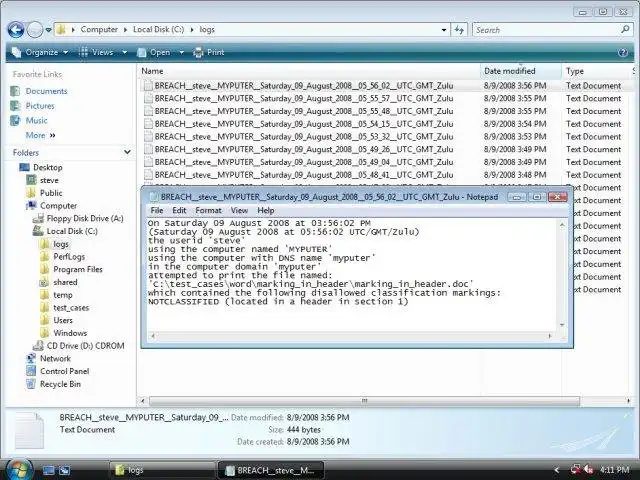Click inside the Search box
The width and height of the screenshot is (640, 480).
point(547,30)
